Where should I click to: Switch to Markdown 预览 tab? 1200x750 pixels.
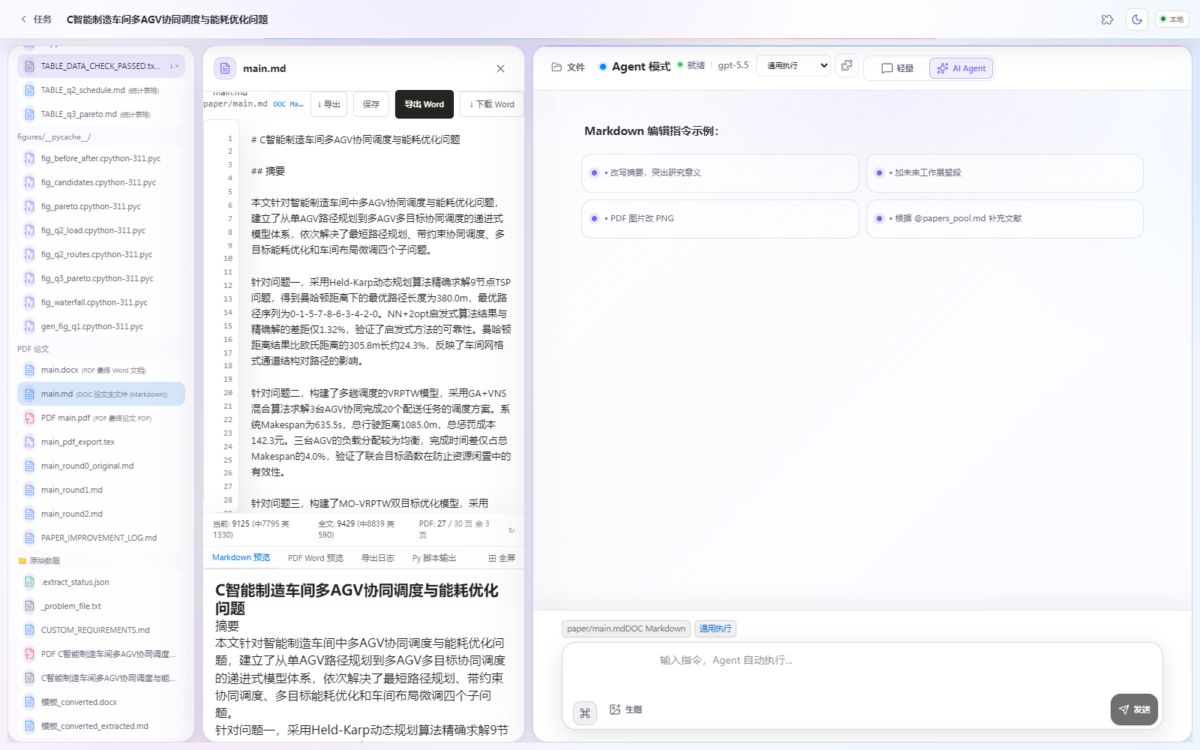(x=241, y=557)
